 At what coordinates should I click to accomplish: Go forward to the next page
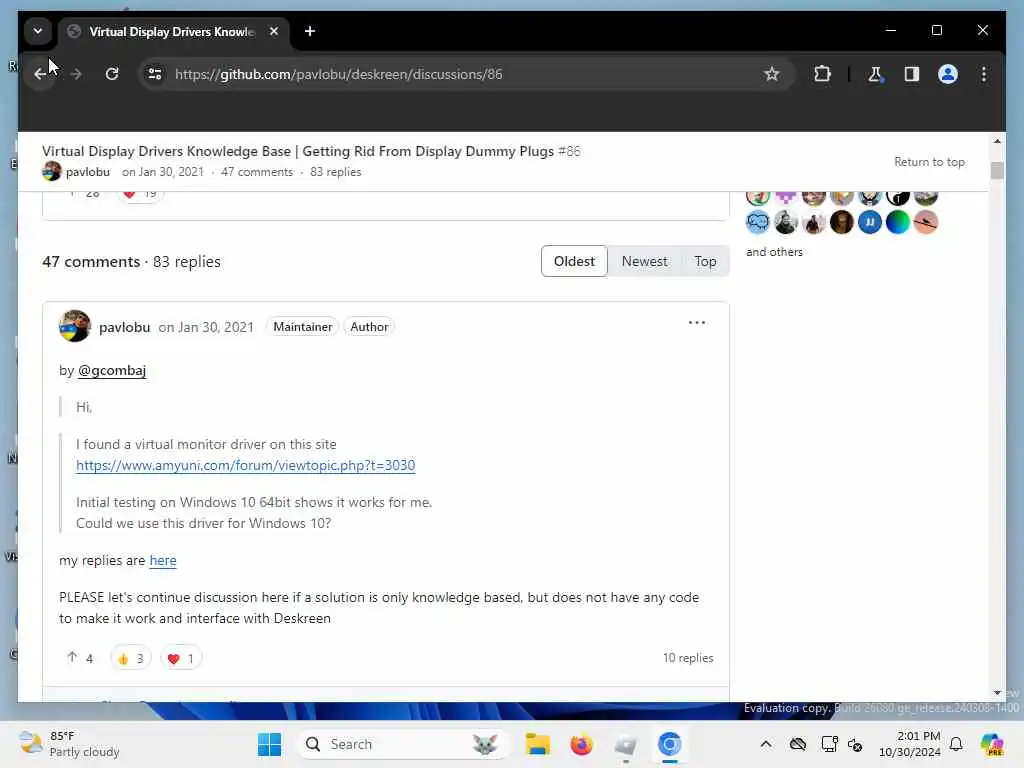[76, 74]
